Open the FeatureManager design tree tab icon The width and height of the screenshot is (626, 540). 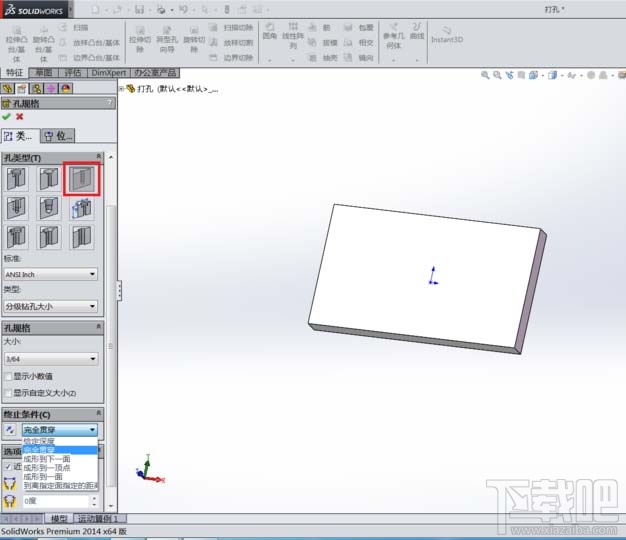point(8,88)
